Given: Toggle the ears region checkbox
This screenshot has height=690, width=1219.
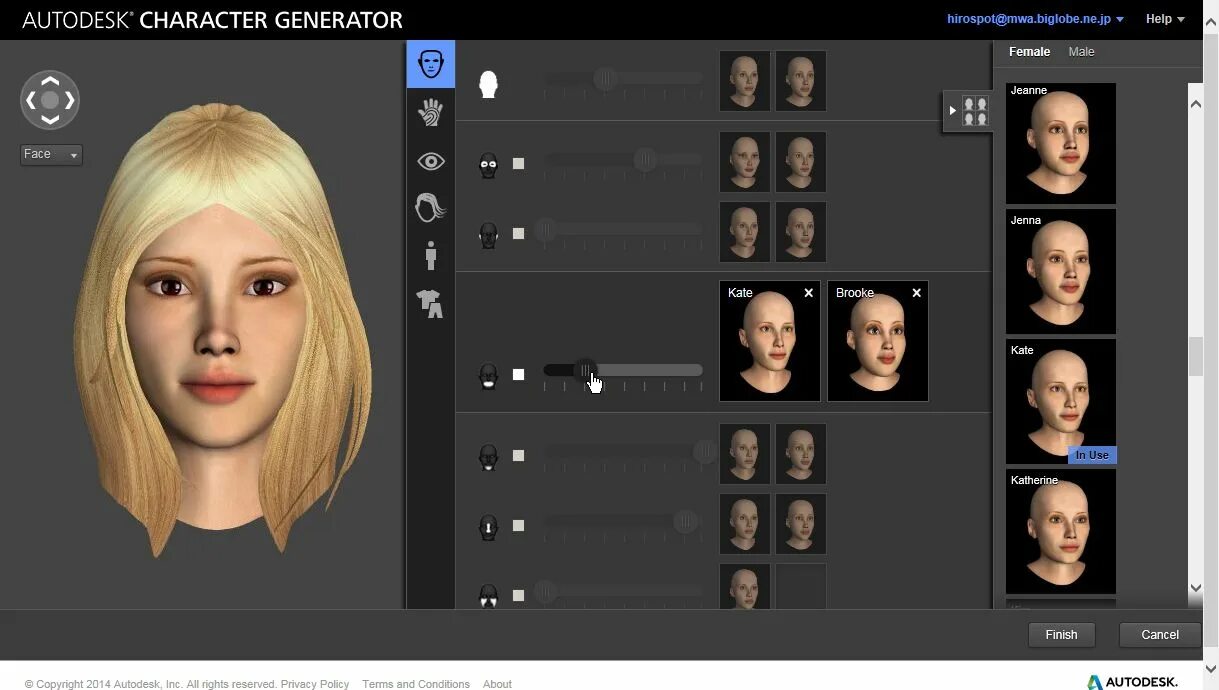Looking at the screenshot, I should click(518, 233).
